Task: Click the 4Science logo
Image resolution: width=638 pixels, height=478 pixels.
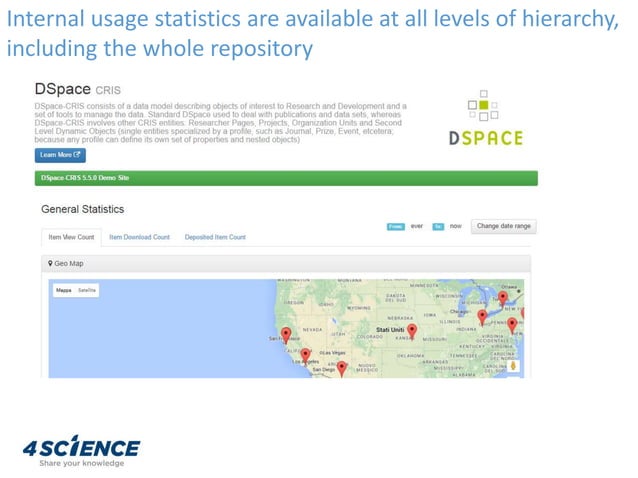Action: click(81, 451)
